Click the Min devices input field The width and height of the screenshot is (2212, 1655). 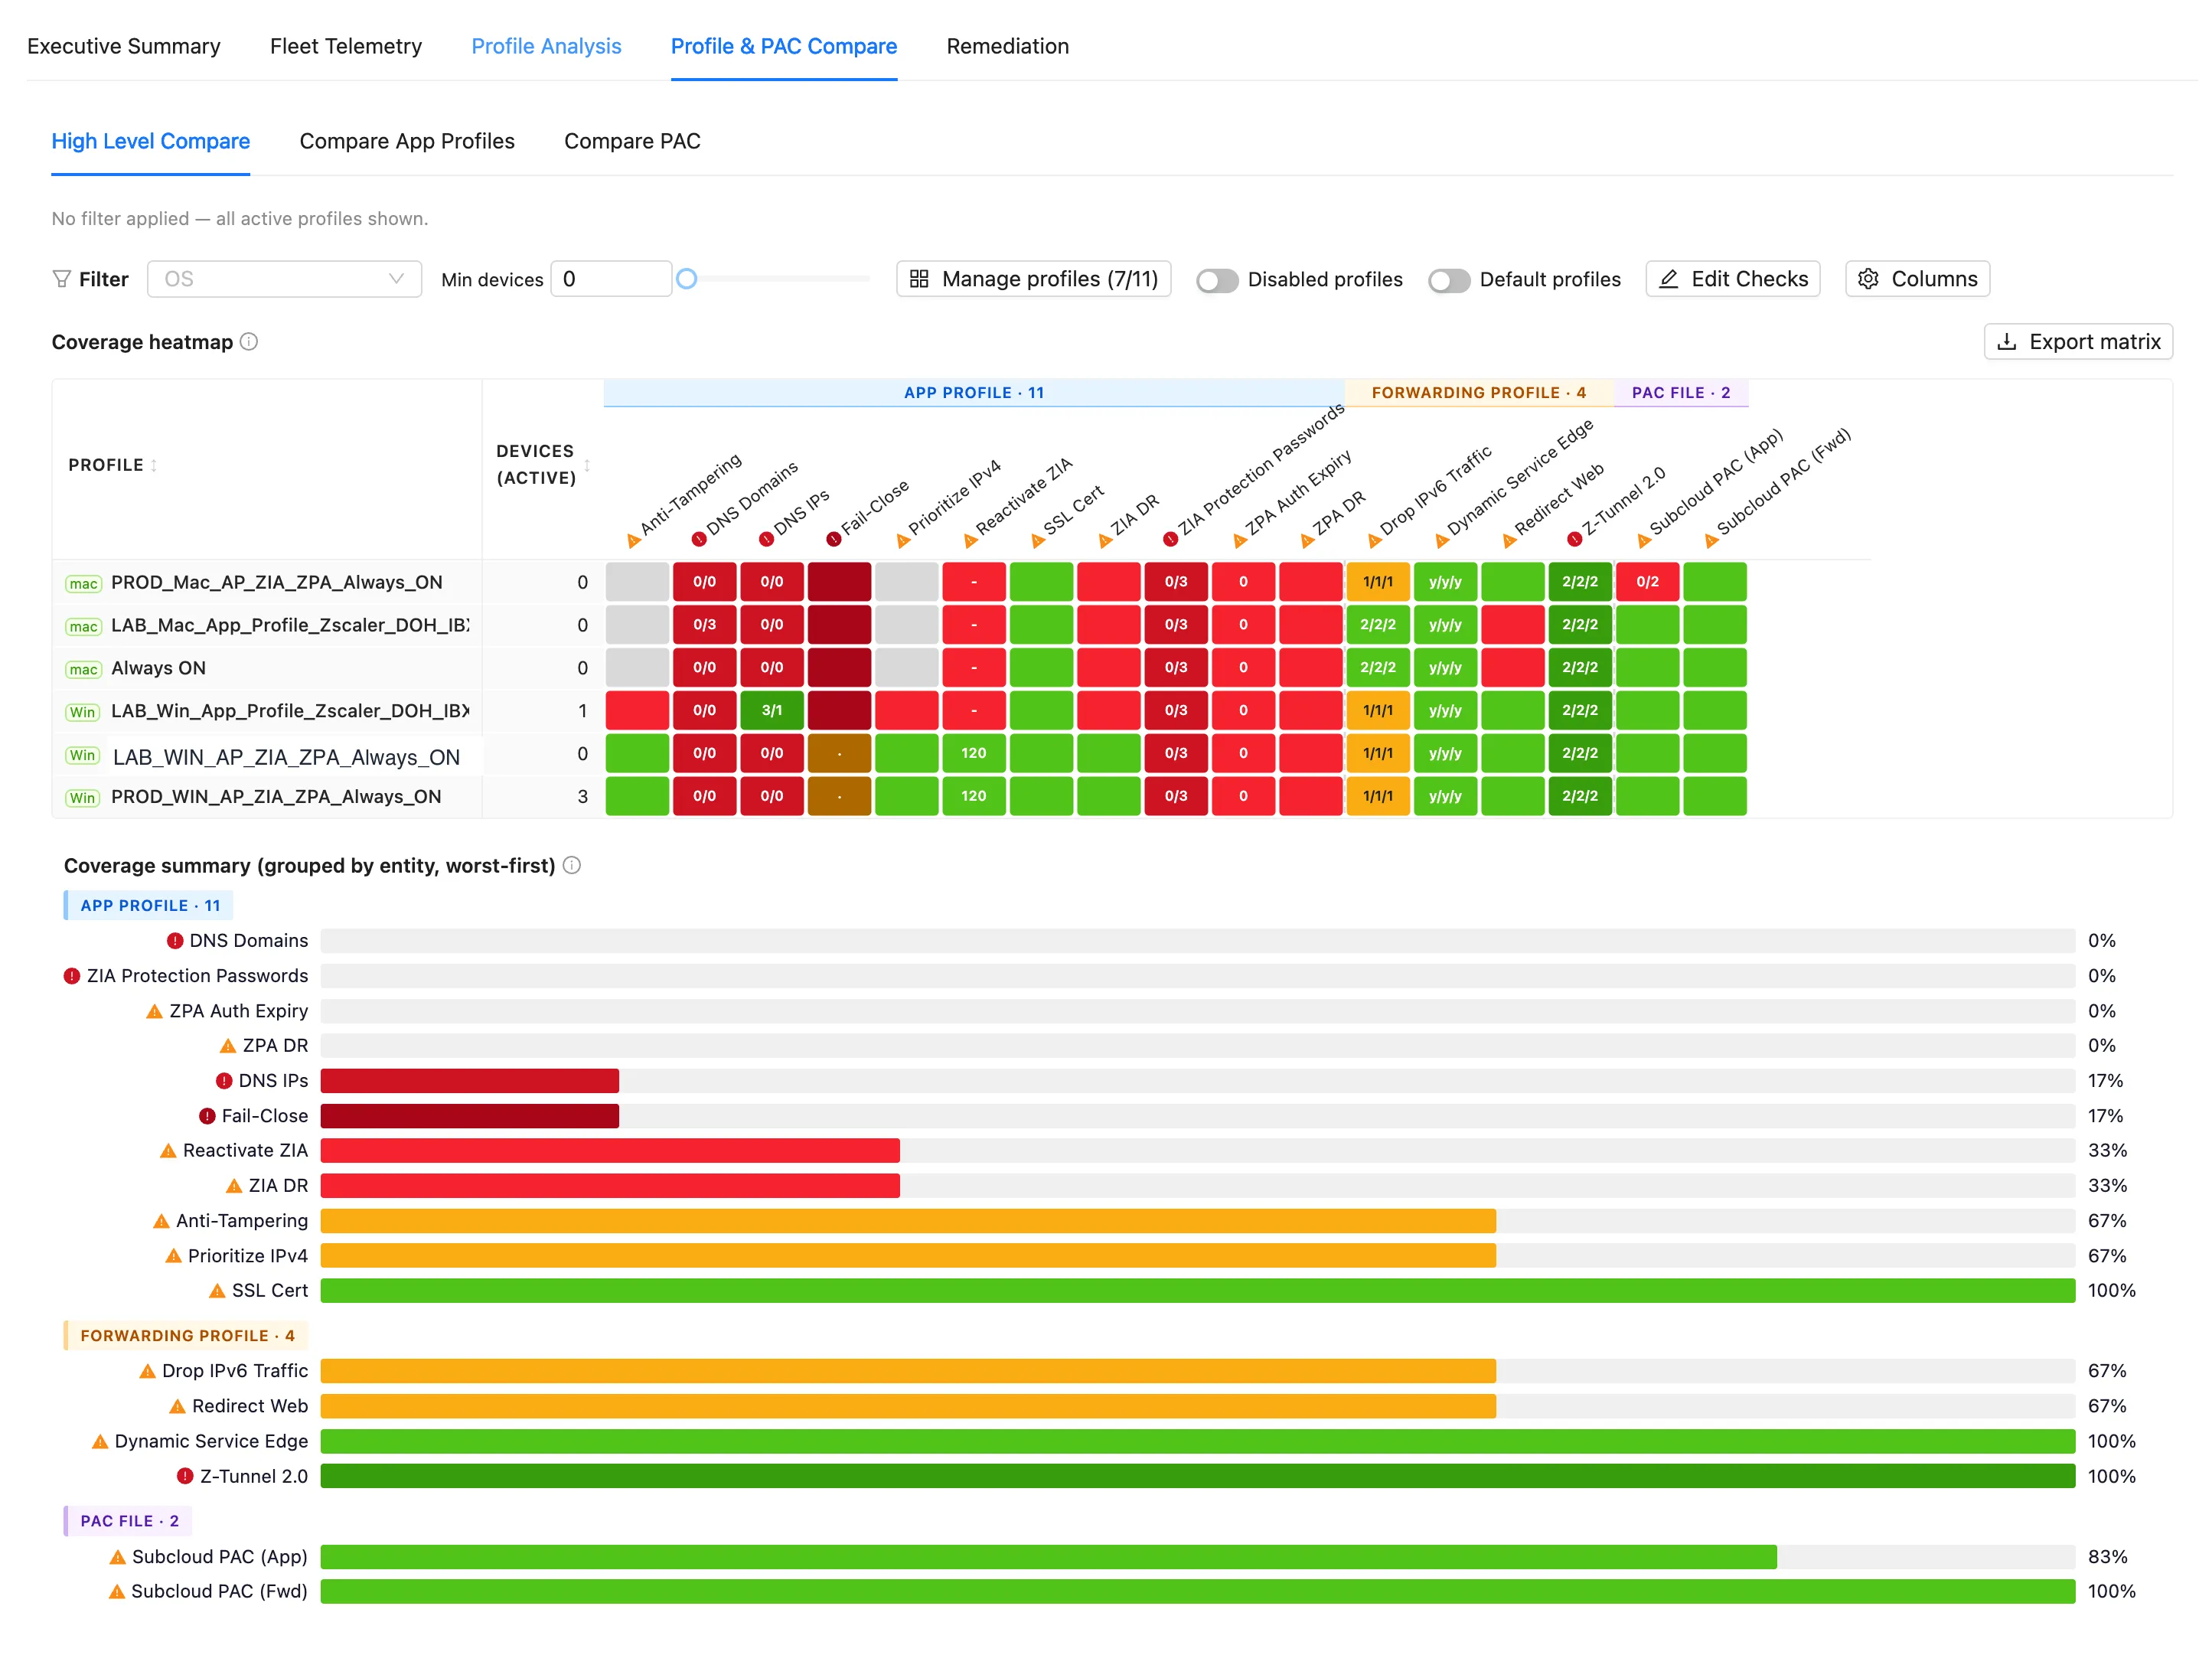coord(610,279)
